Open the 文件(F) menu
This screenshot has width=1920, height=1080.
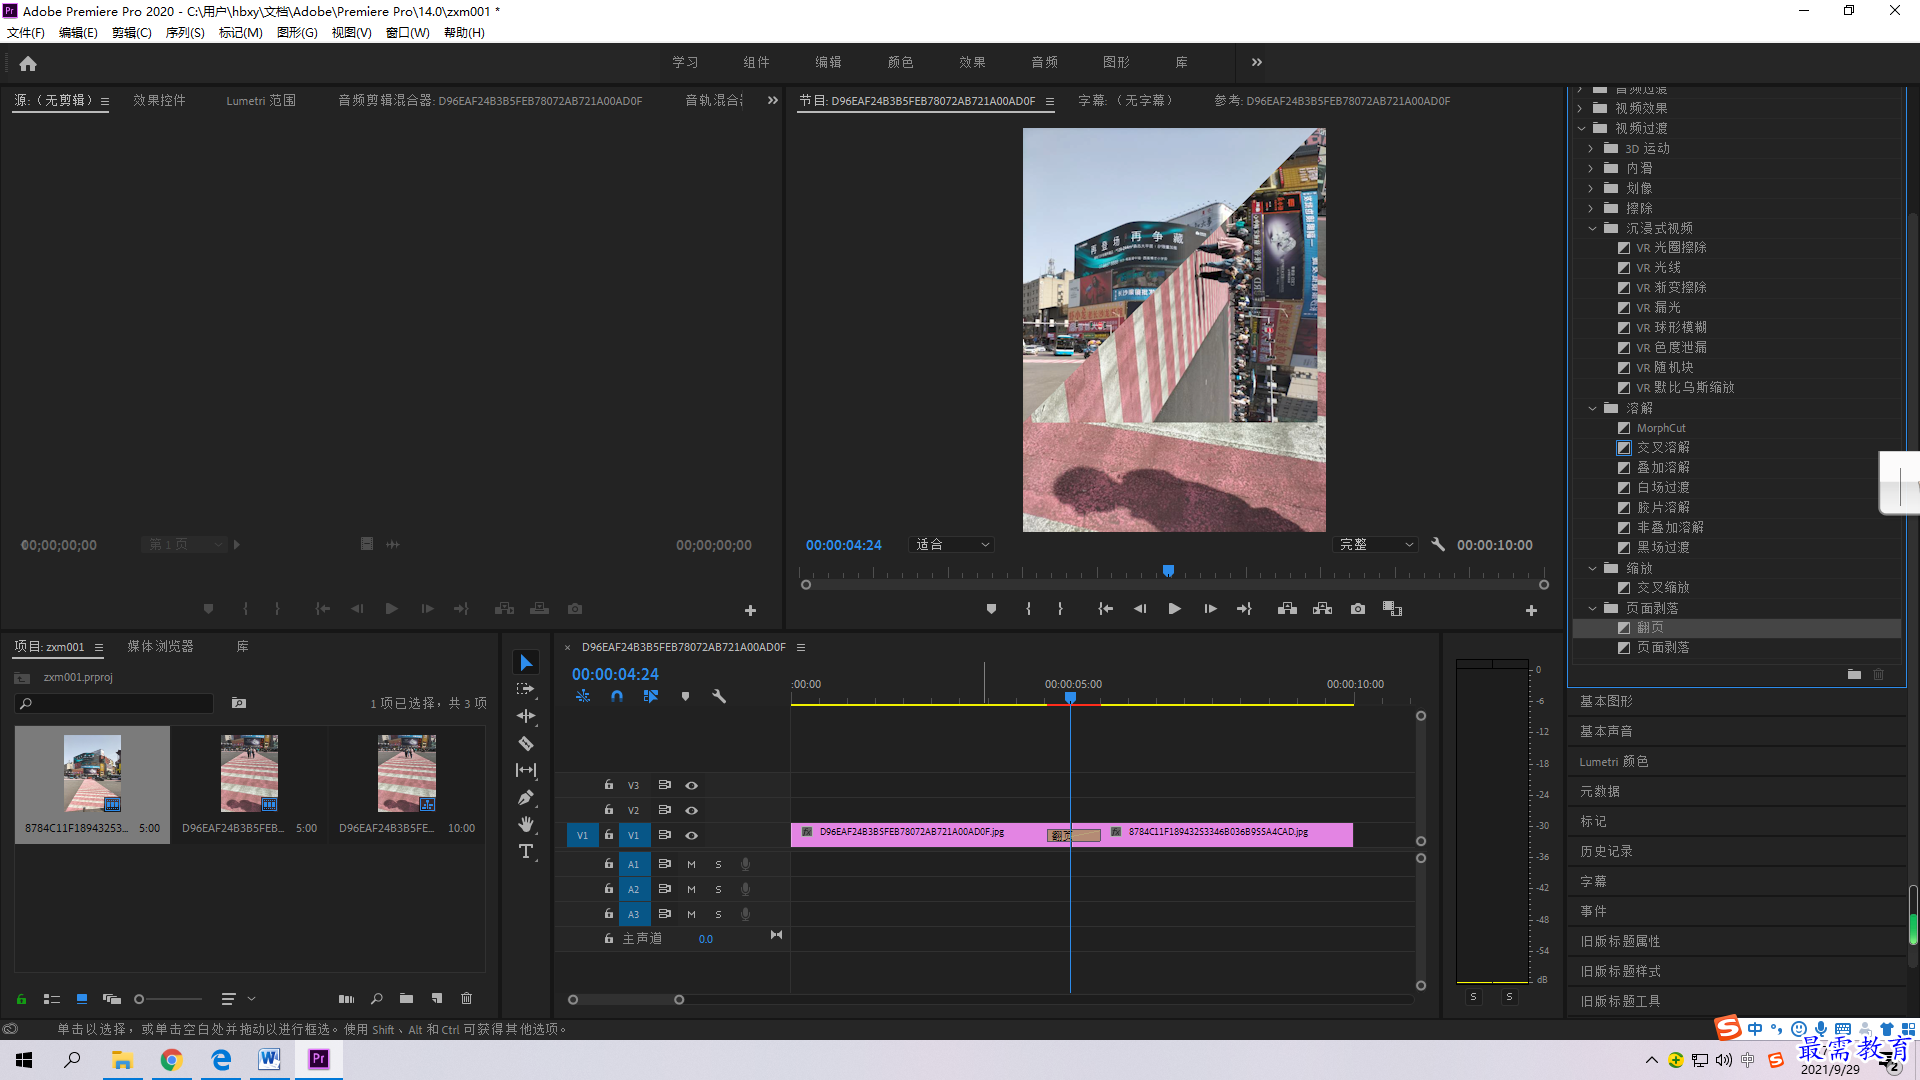click(26, 33)
